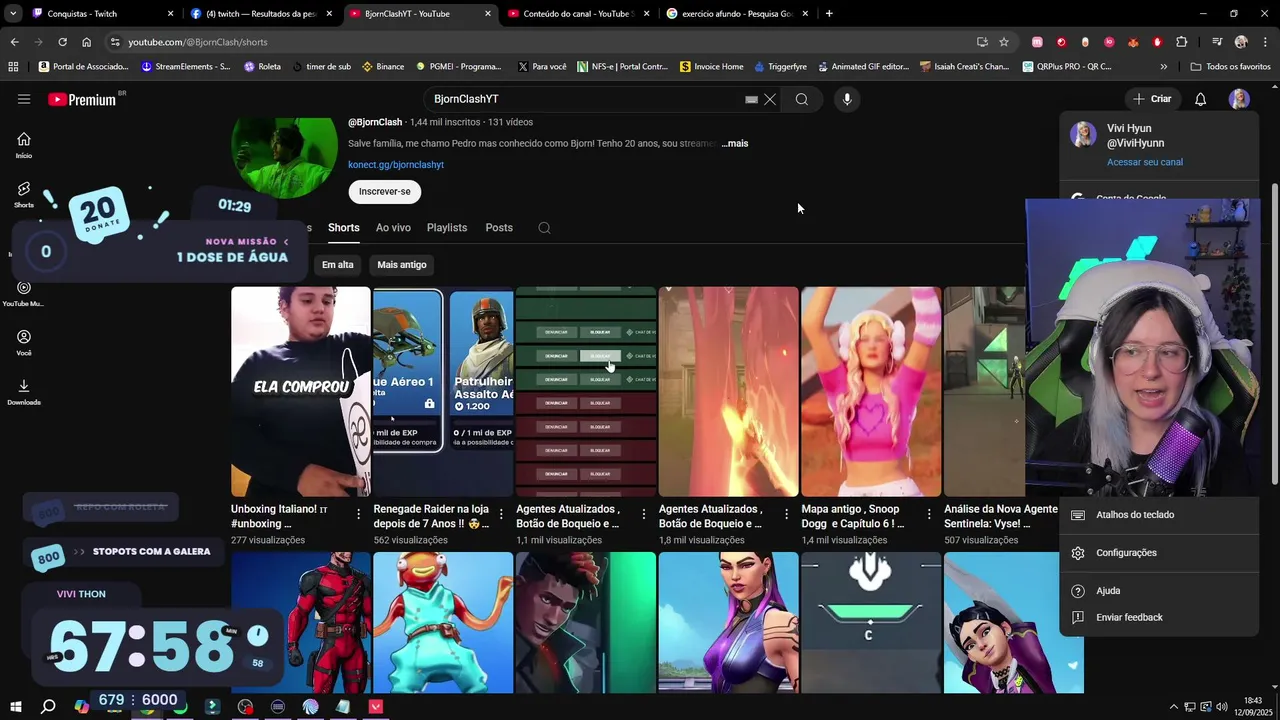
Task: Open Todos os favoritos folder
Action: click(x=1230, y=66)
